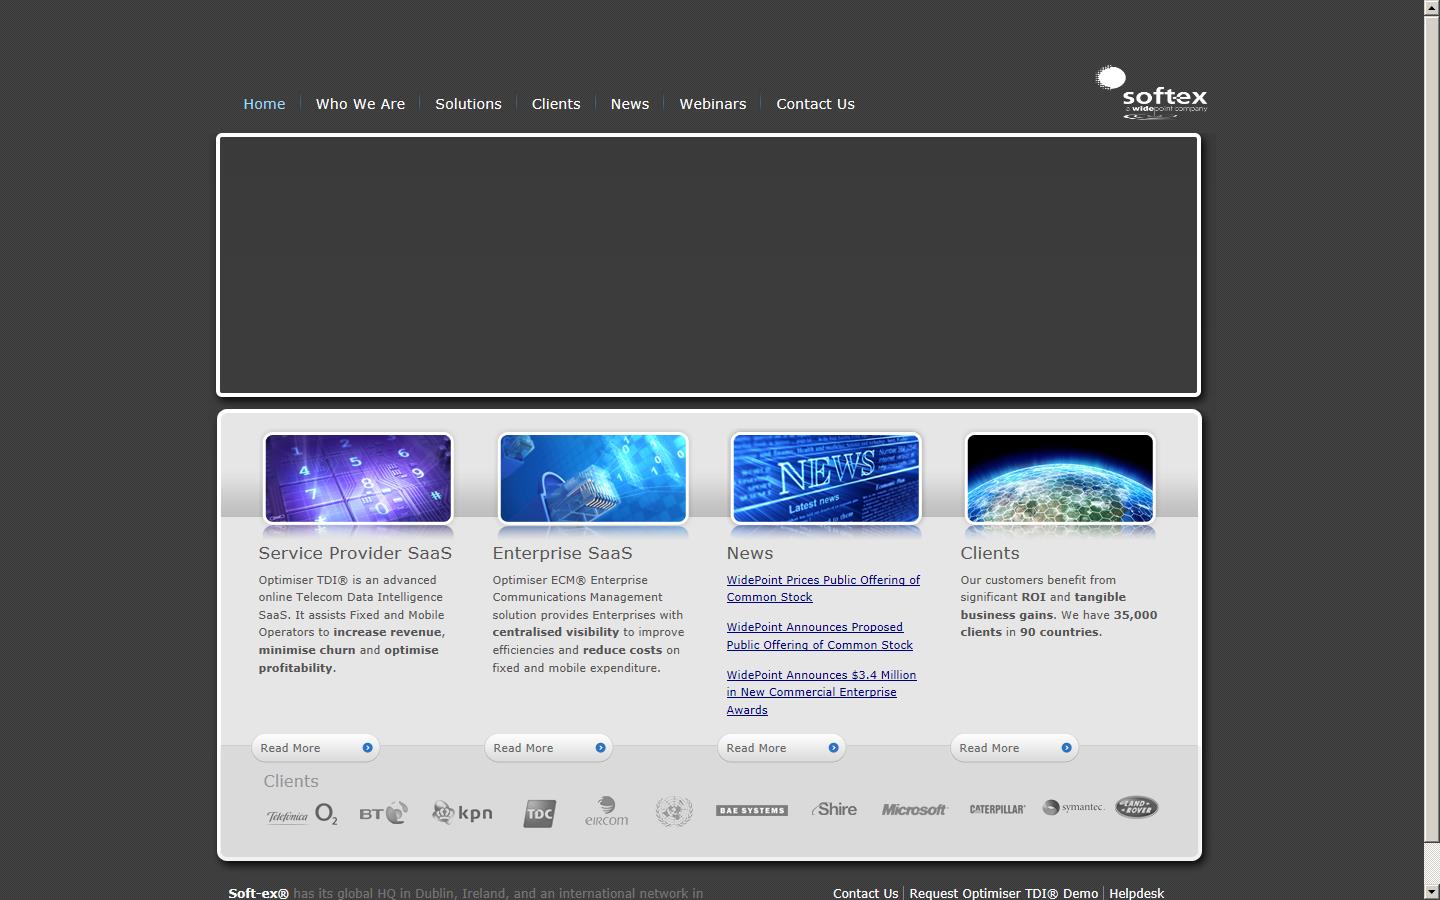Click the Caterpillar client logo
This screenshot has width=1440, height=900.
coord(997,809)
